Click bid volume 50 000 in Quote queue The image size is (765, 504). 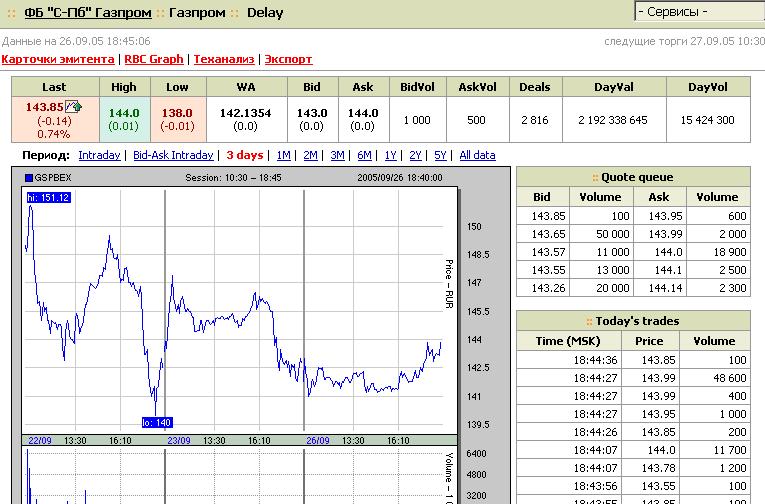coord(613,234)
